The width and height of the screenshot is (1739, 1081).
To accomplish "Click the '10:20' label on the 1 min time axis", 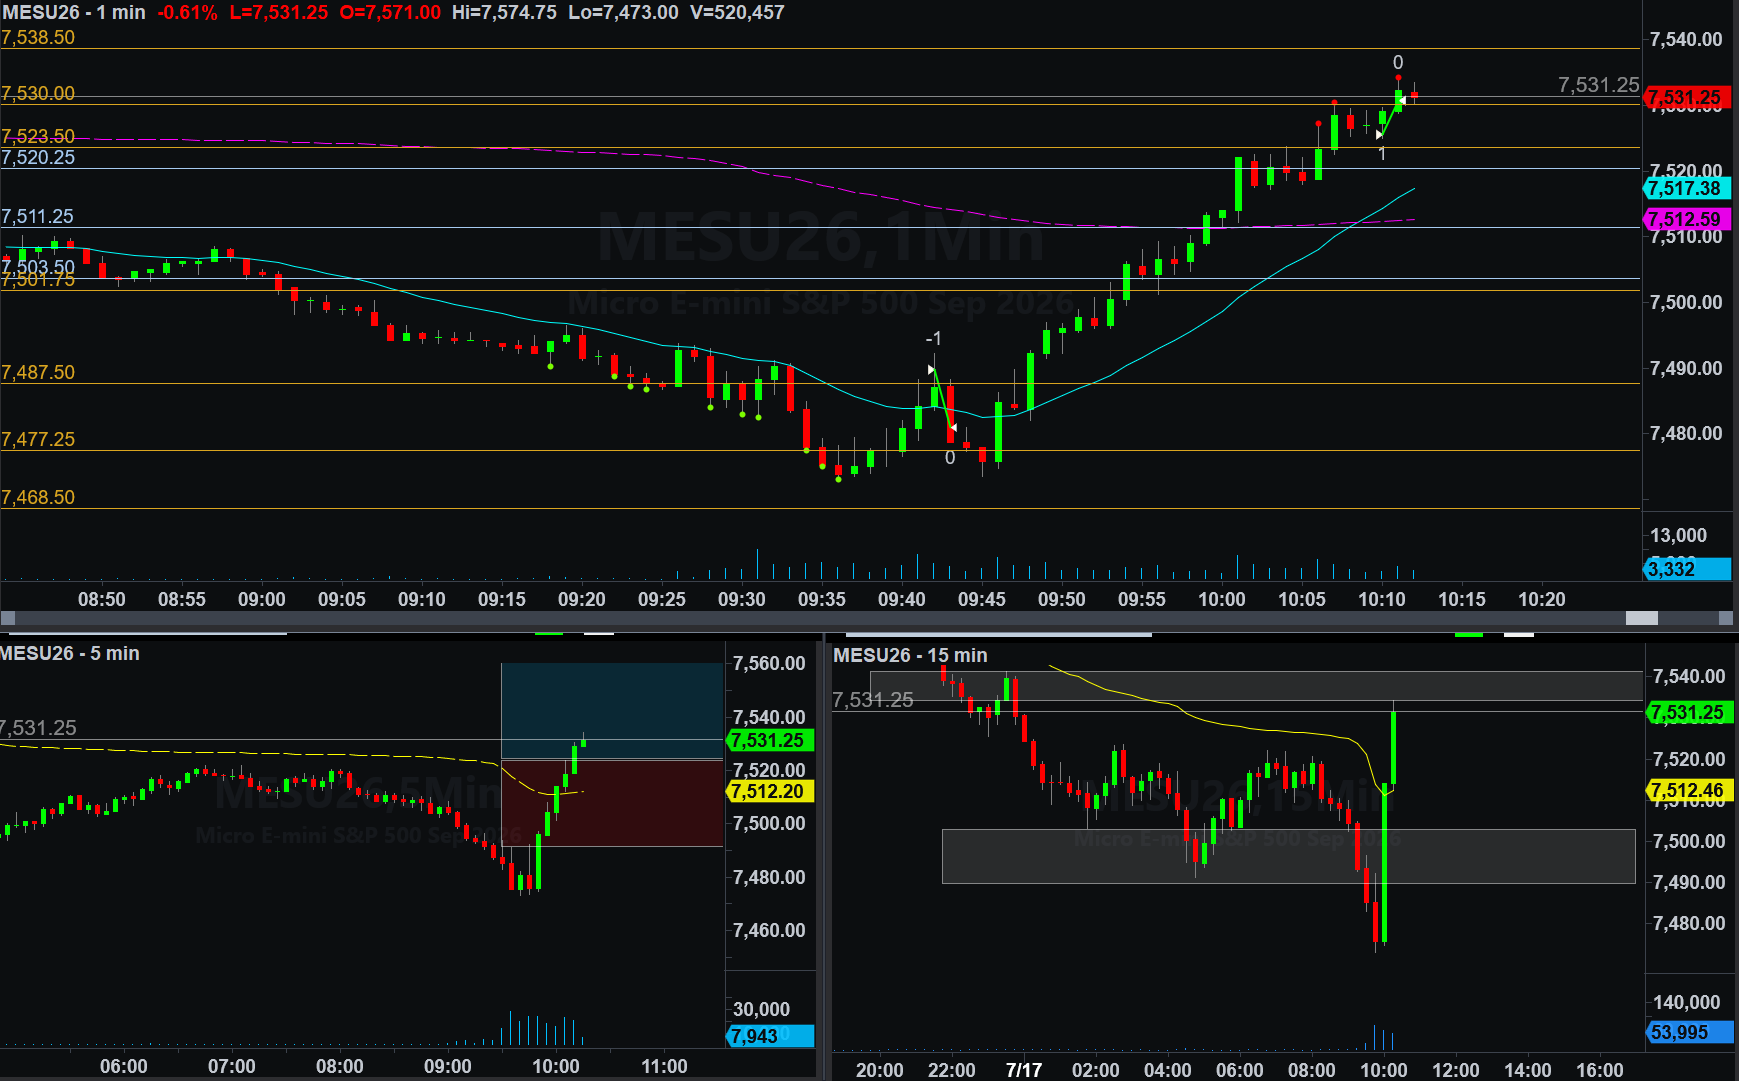I will click(1542, 599).
